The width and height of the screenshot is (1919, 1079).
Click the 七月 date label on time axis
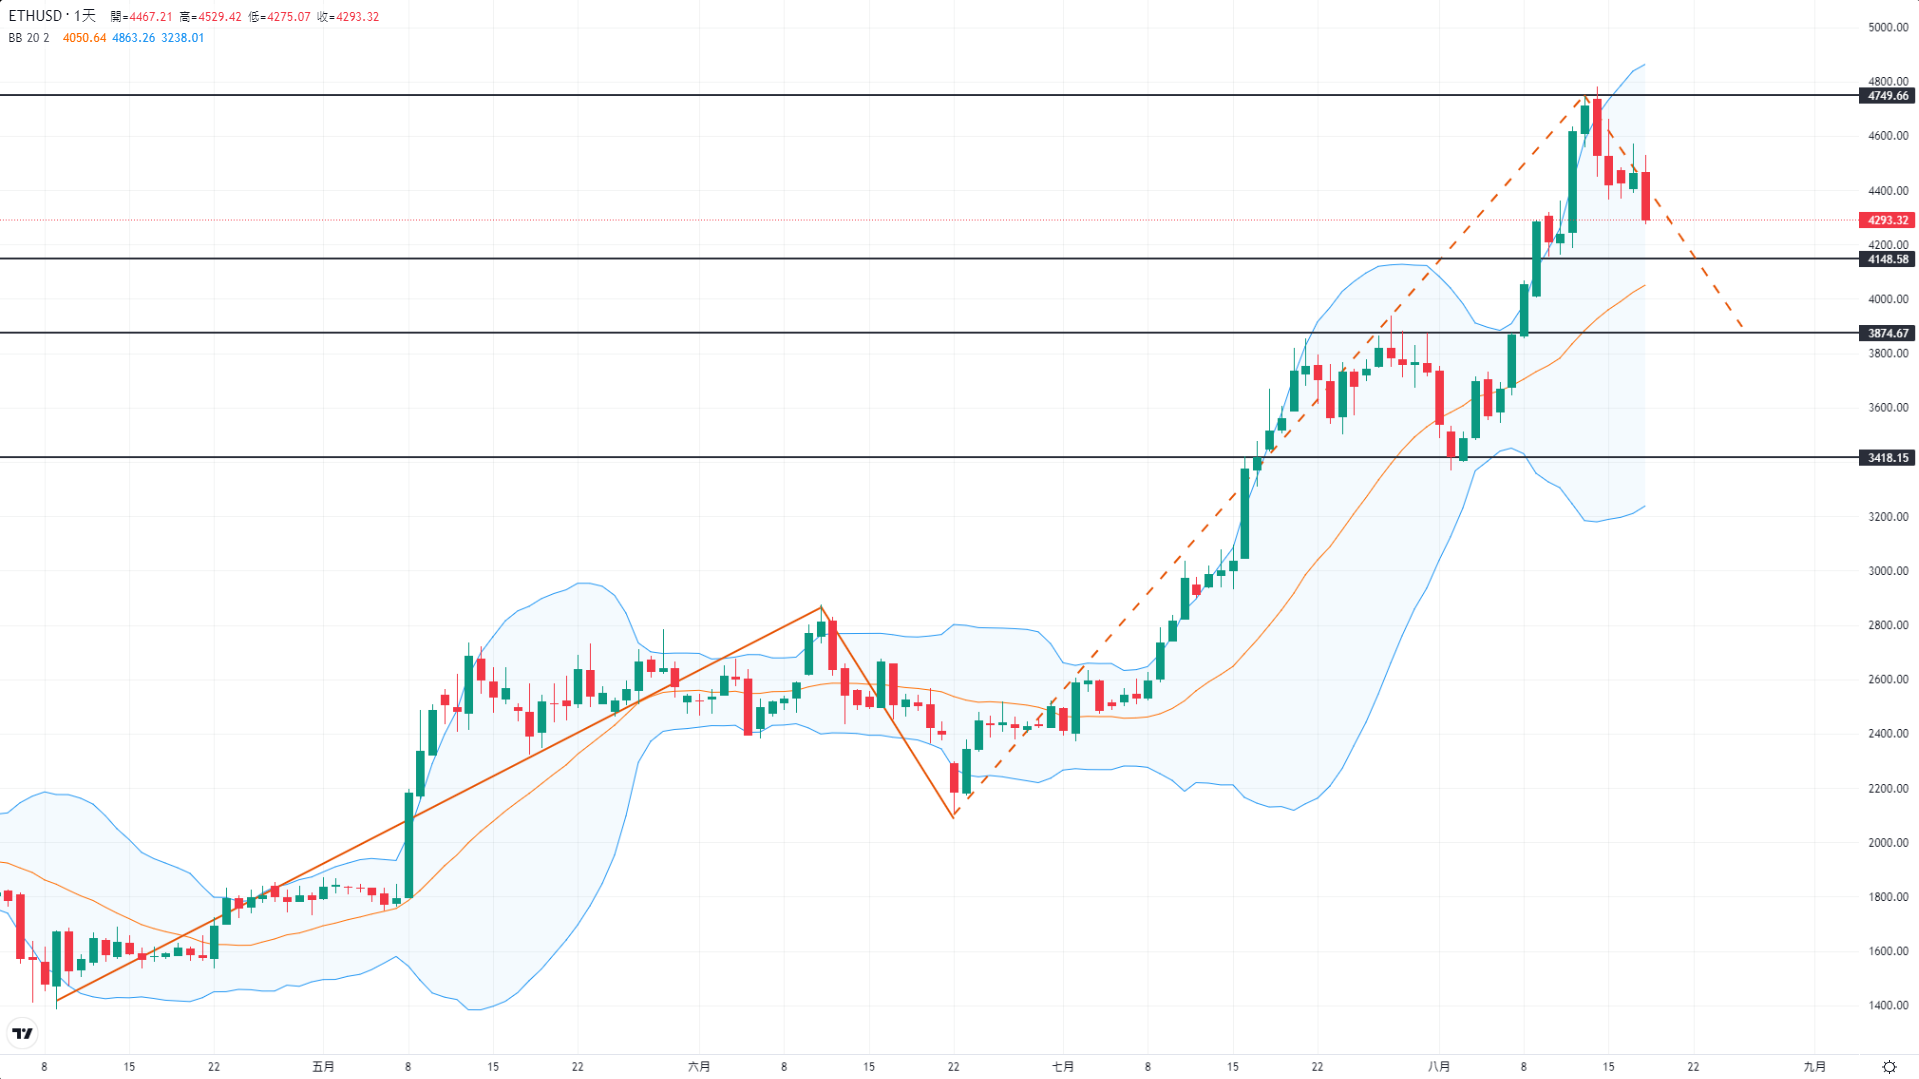pos(1063,1067)
